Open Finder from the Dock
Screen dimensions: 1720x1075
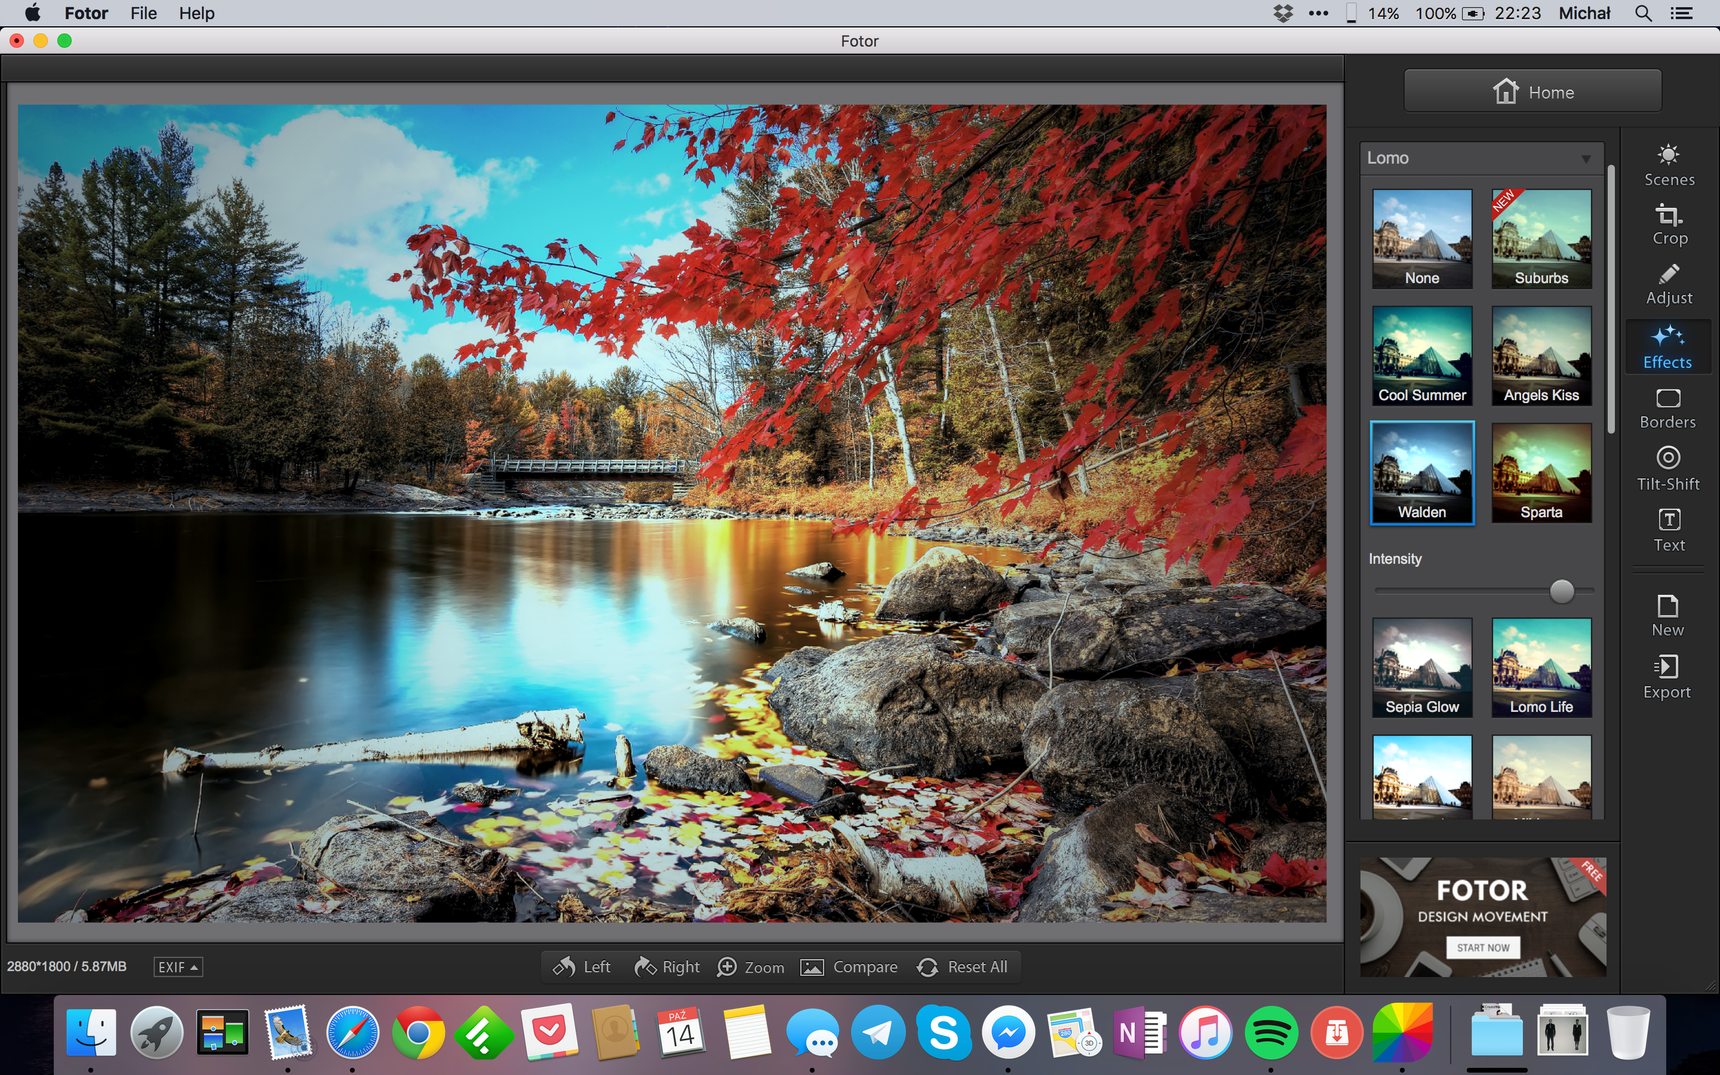[x=91, y=1033]
